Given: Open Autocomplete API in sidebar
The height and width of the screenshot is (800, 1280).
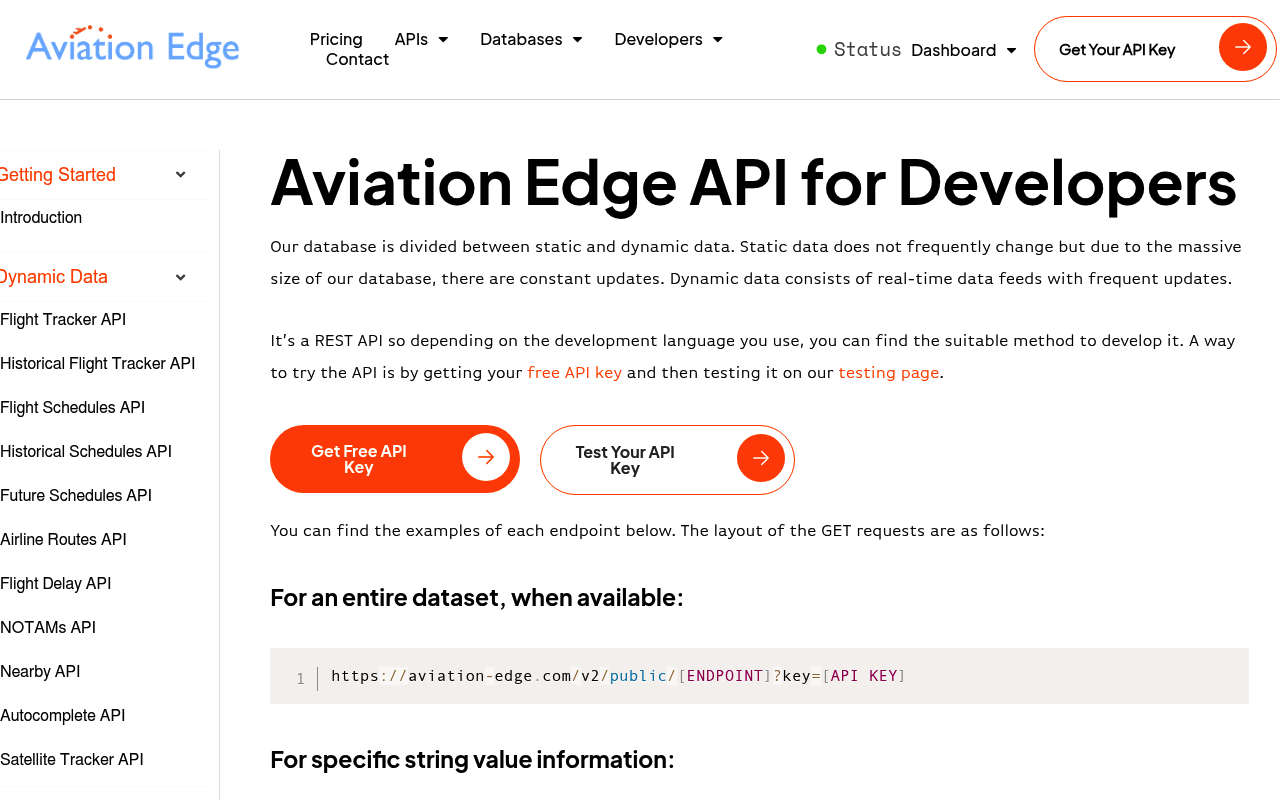Looking at the screenshot, I should [x=63, y=715].
